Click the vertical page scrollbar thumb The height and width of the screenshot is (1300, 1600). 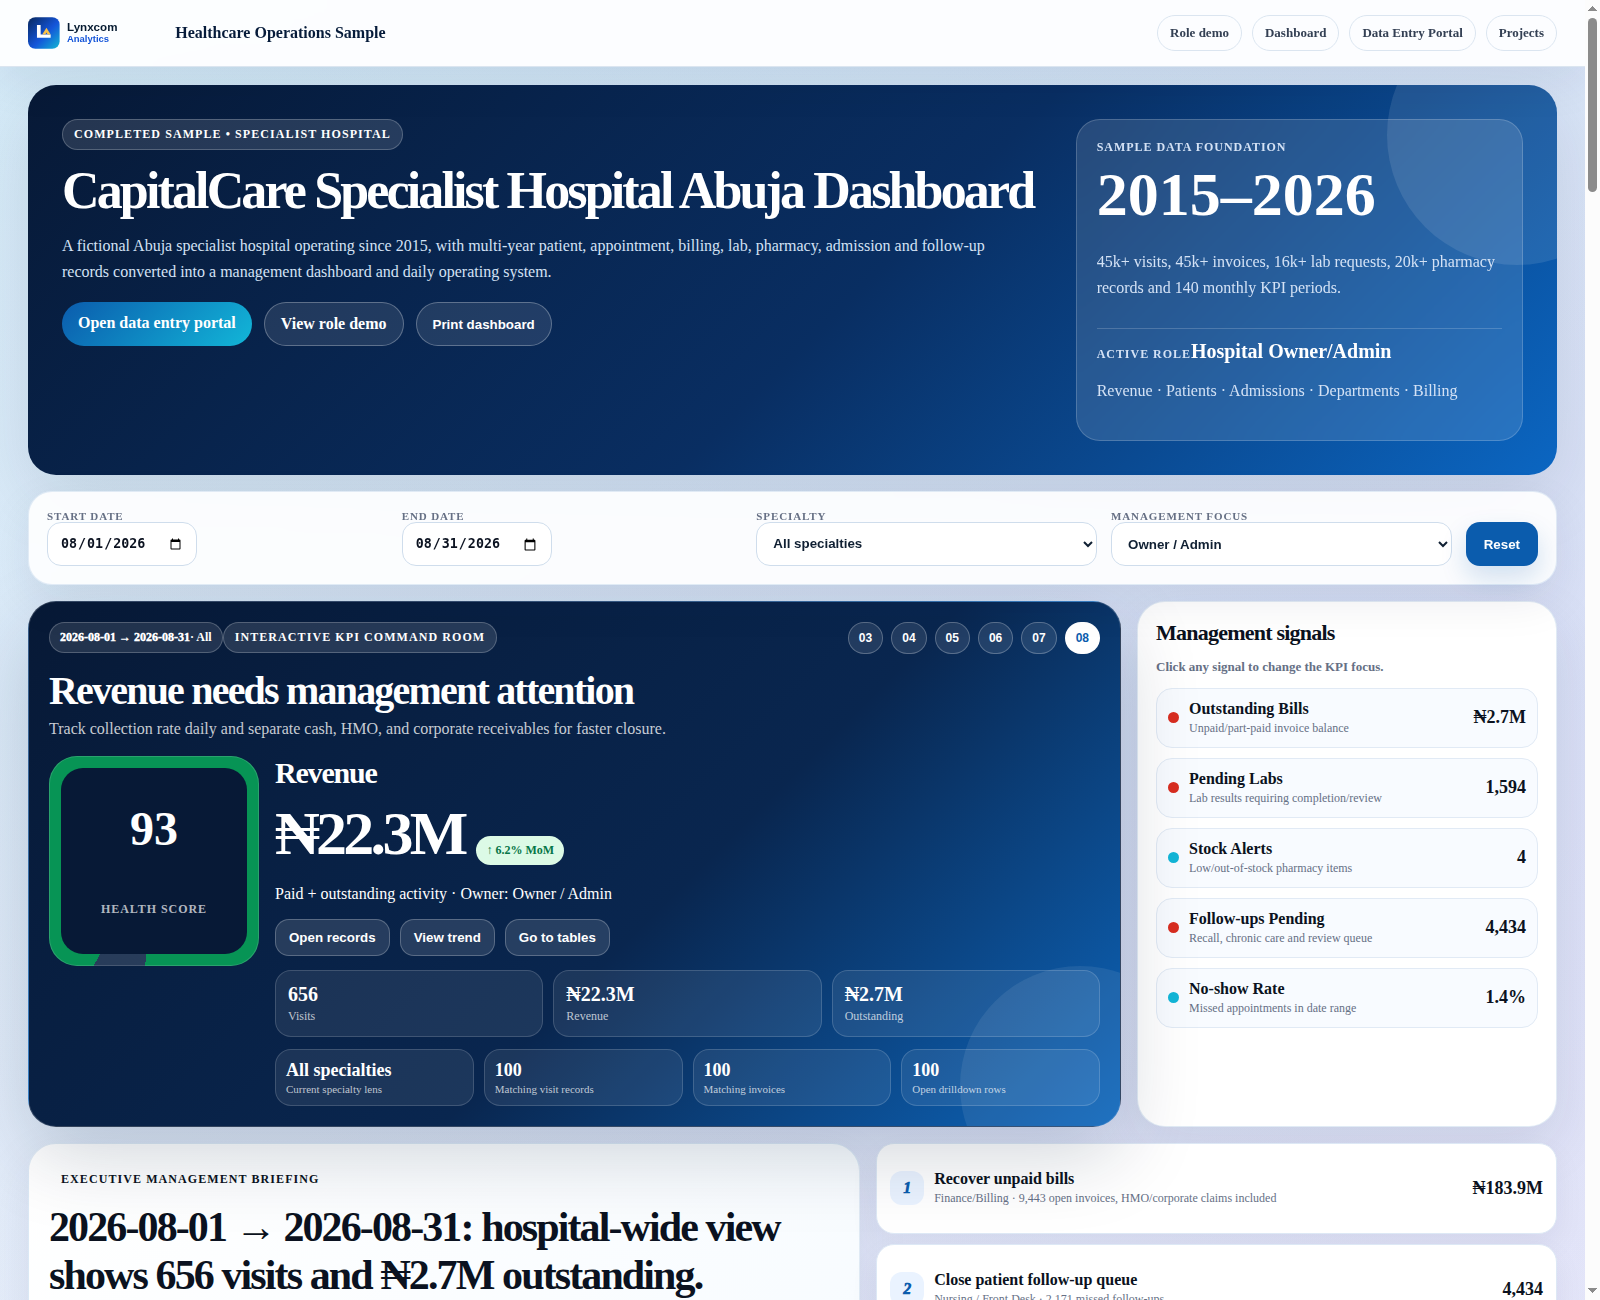point(1592,105)
